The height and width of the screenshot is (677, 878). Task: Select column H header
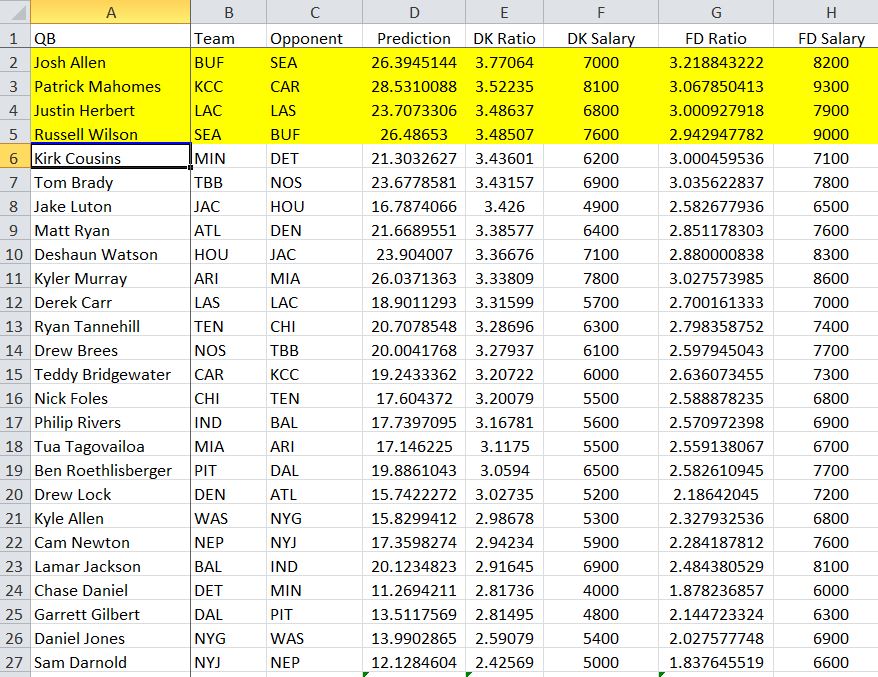tap(826, 12)
